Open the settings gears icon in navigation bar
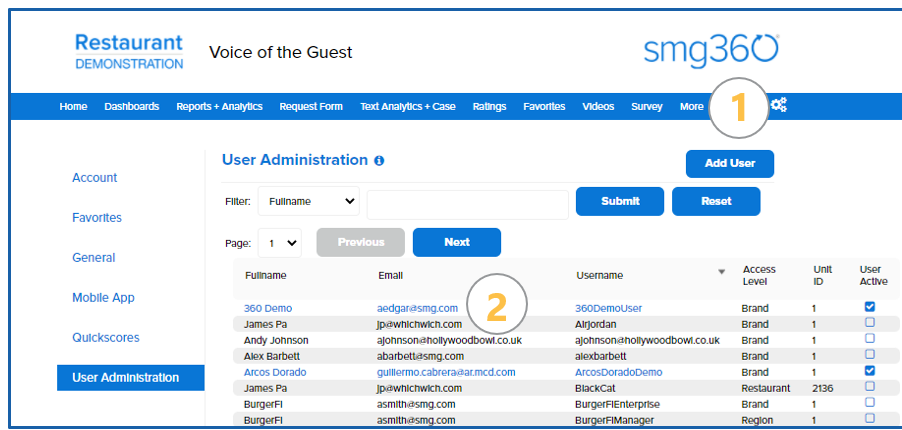902x430 pixels. 779,106
